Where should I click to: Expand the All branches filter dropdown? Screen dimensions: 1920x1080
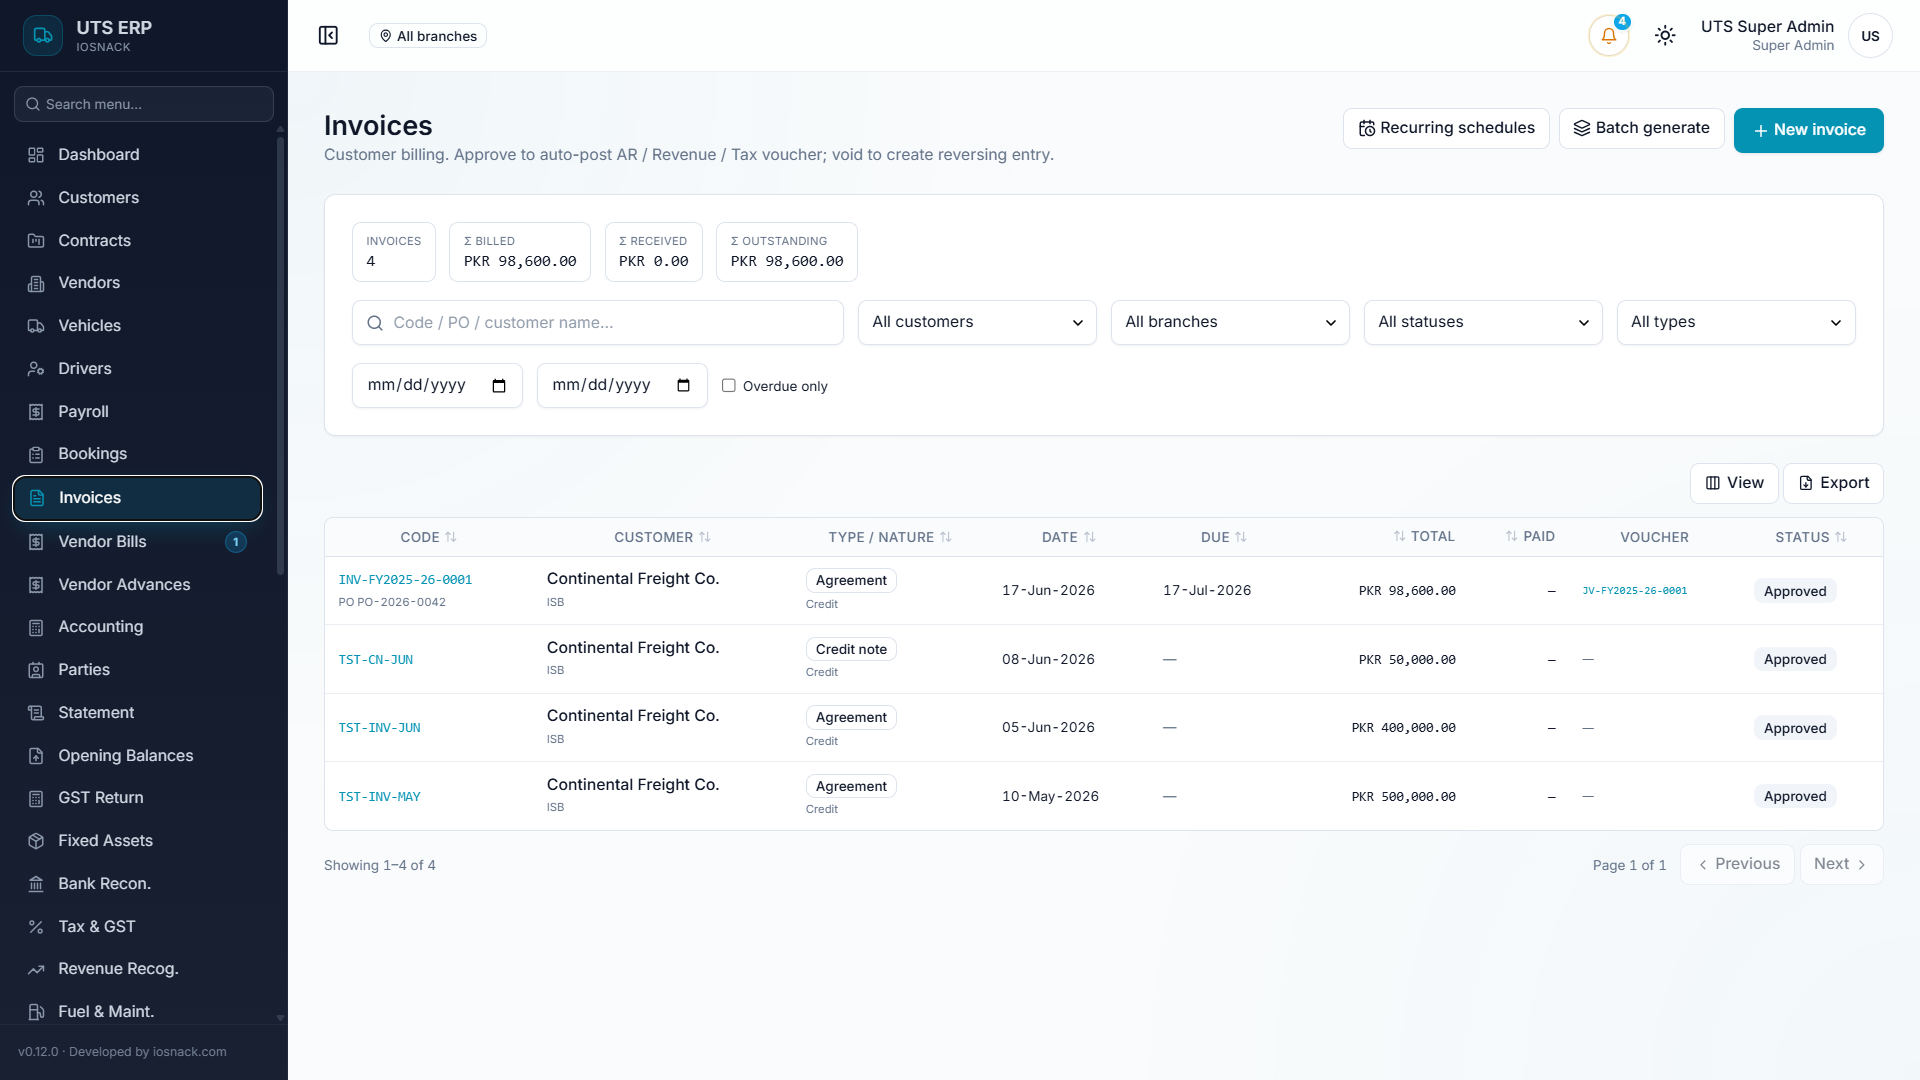[x=1230, y=322]
